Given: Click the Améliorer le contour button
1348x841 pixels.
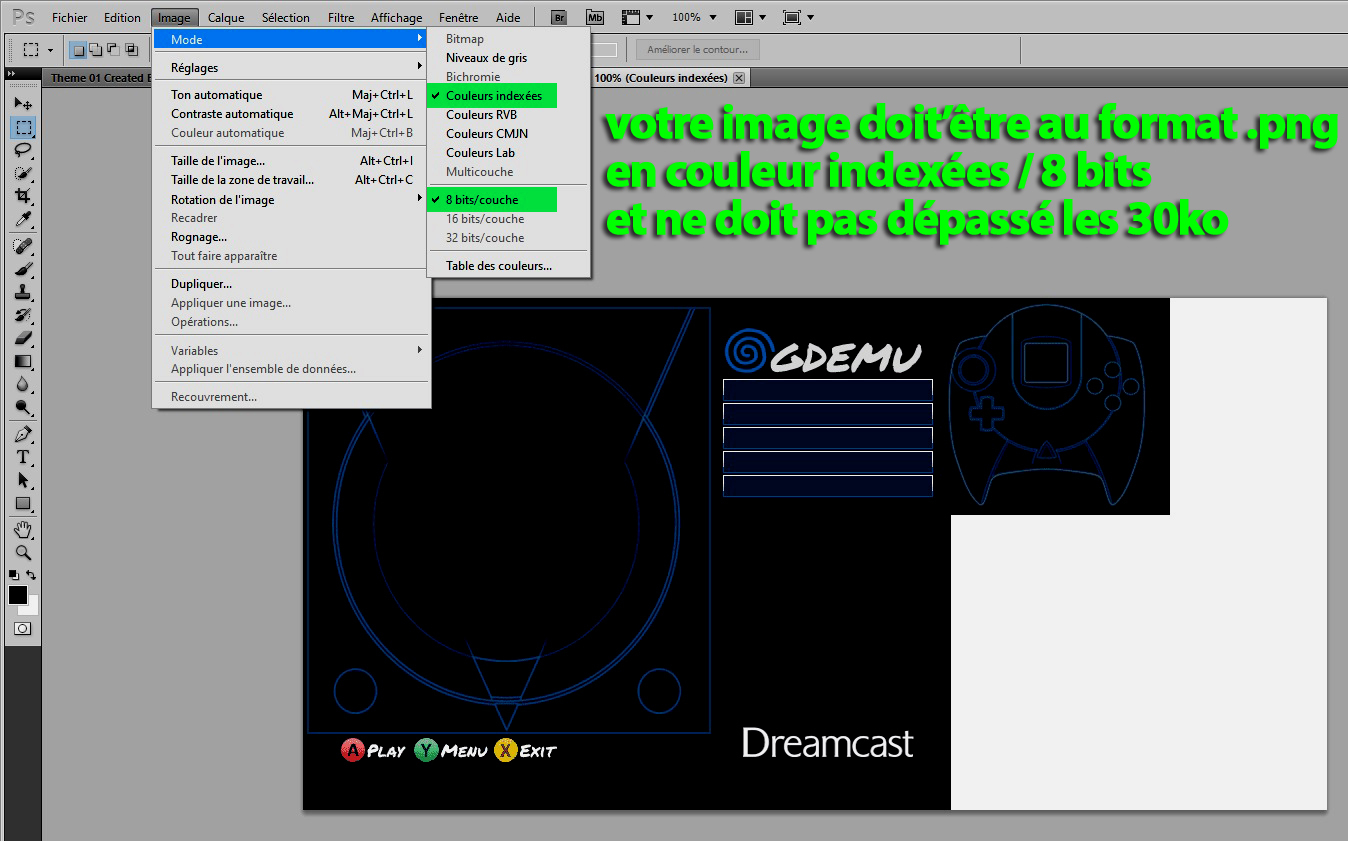Looking at the screenshot, I should (698, 49).
